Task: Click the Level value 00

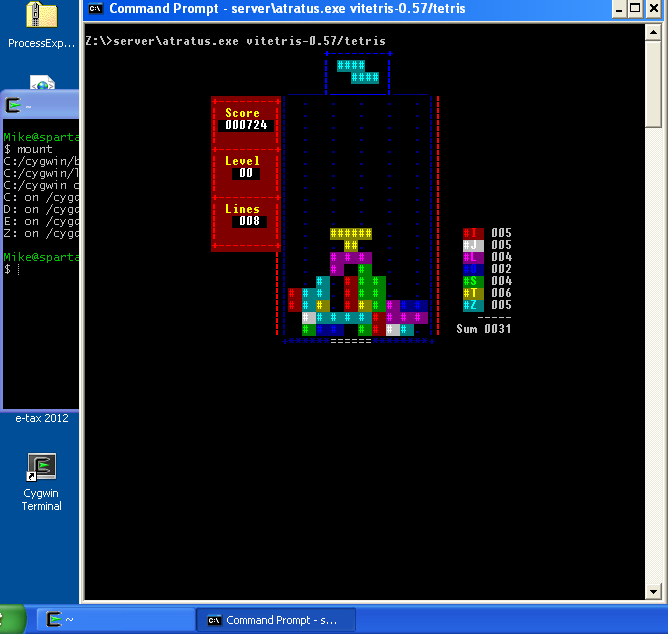Action: [x=246, y=173]
